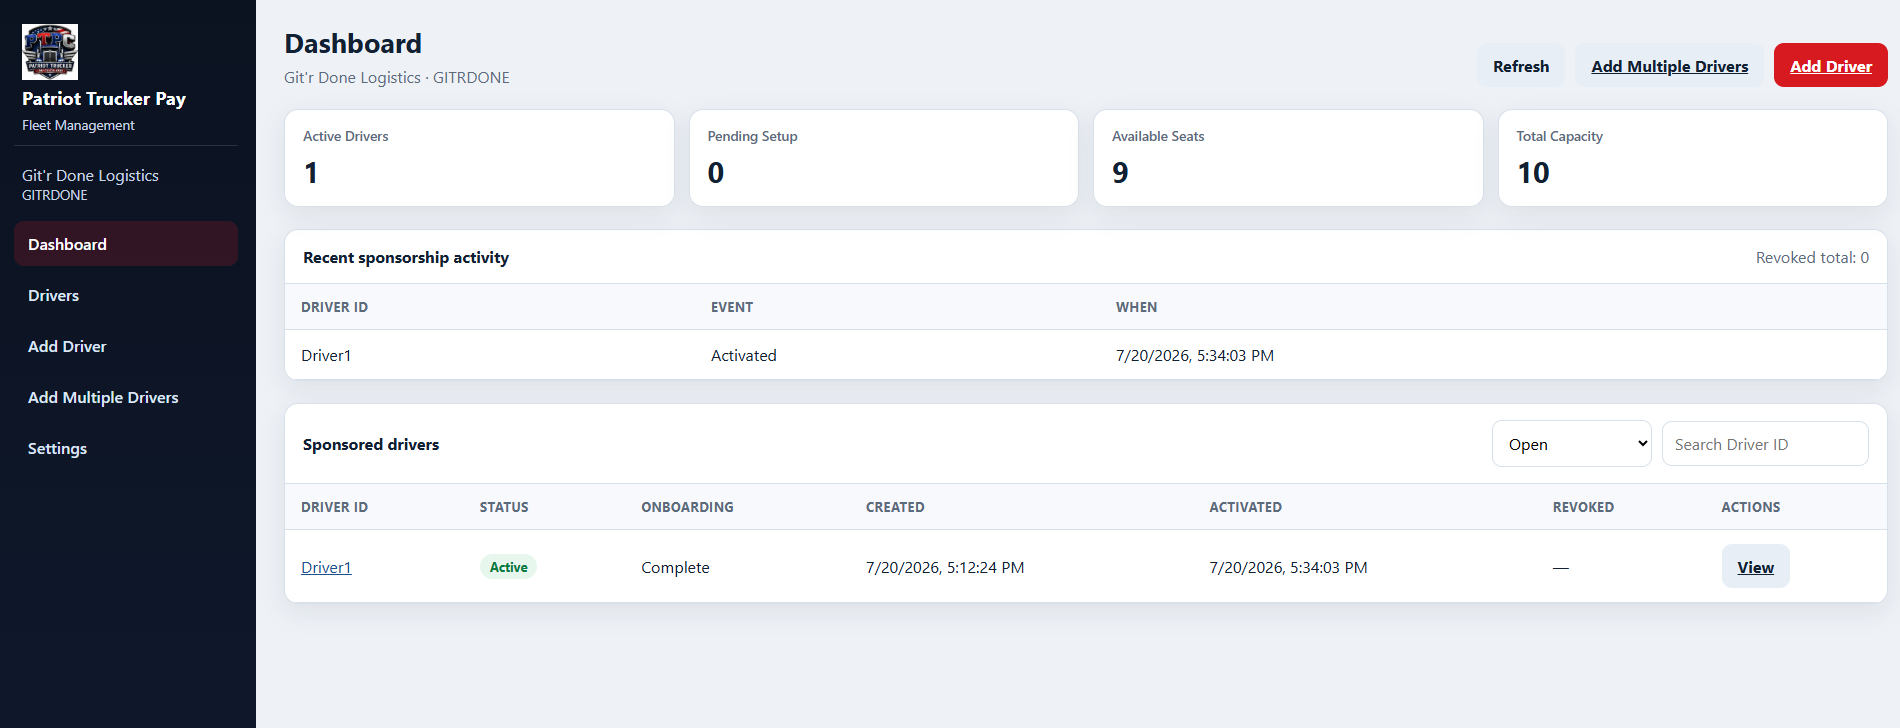Click the Sponsored drivers heading

pyautogui.click(x=371, y=444)
